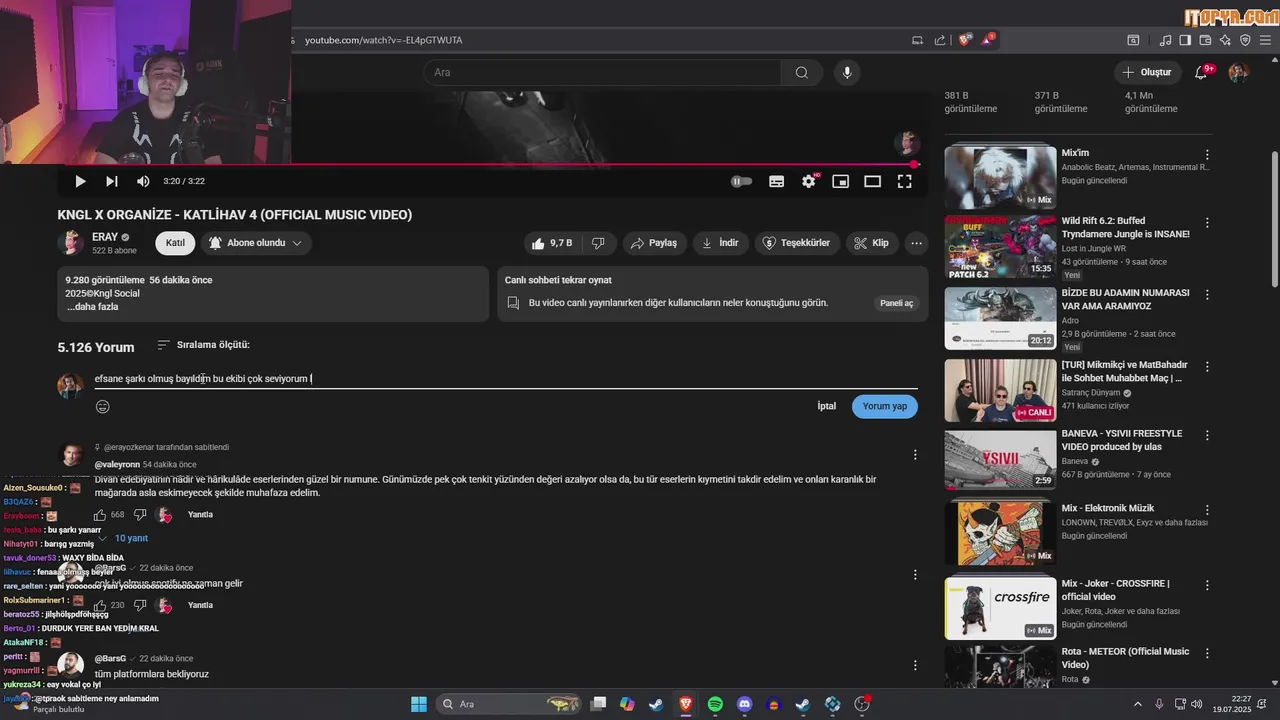Skip to the next video
The image size is (1280, 720).
tap(111, 181)
